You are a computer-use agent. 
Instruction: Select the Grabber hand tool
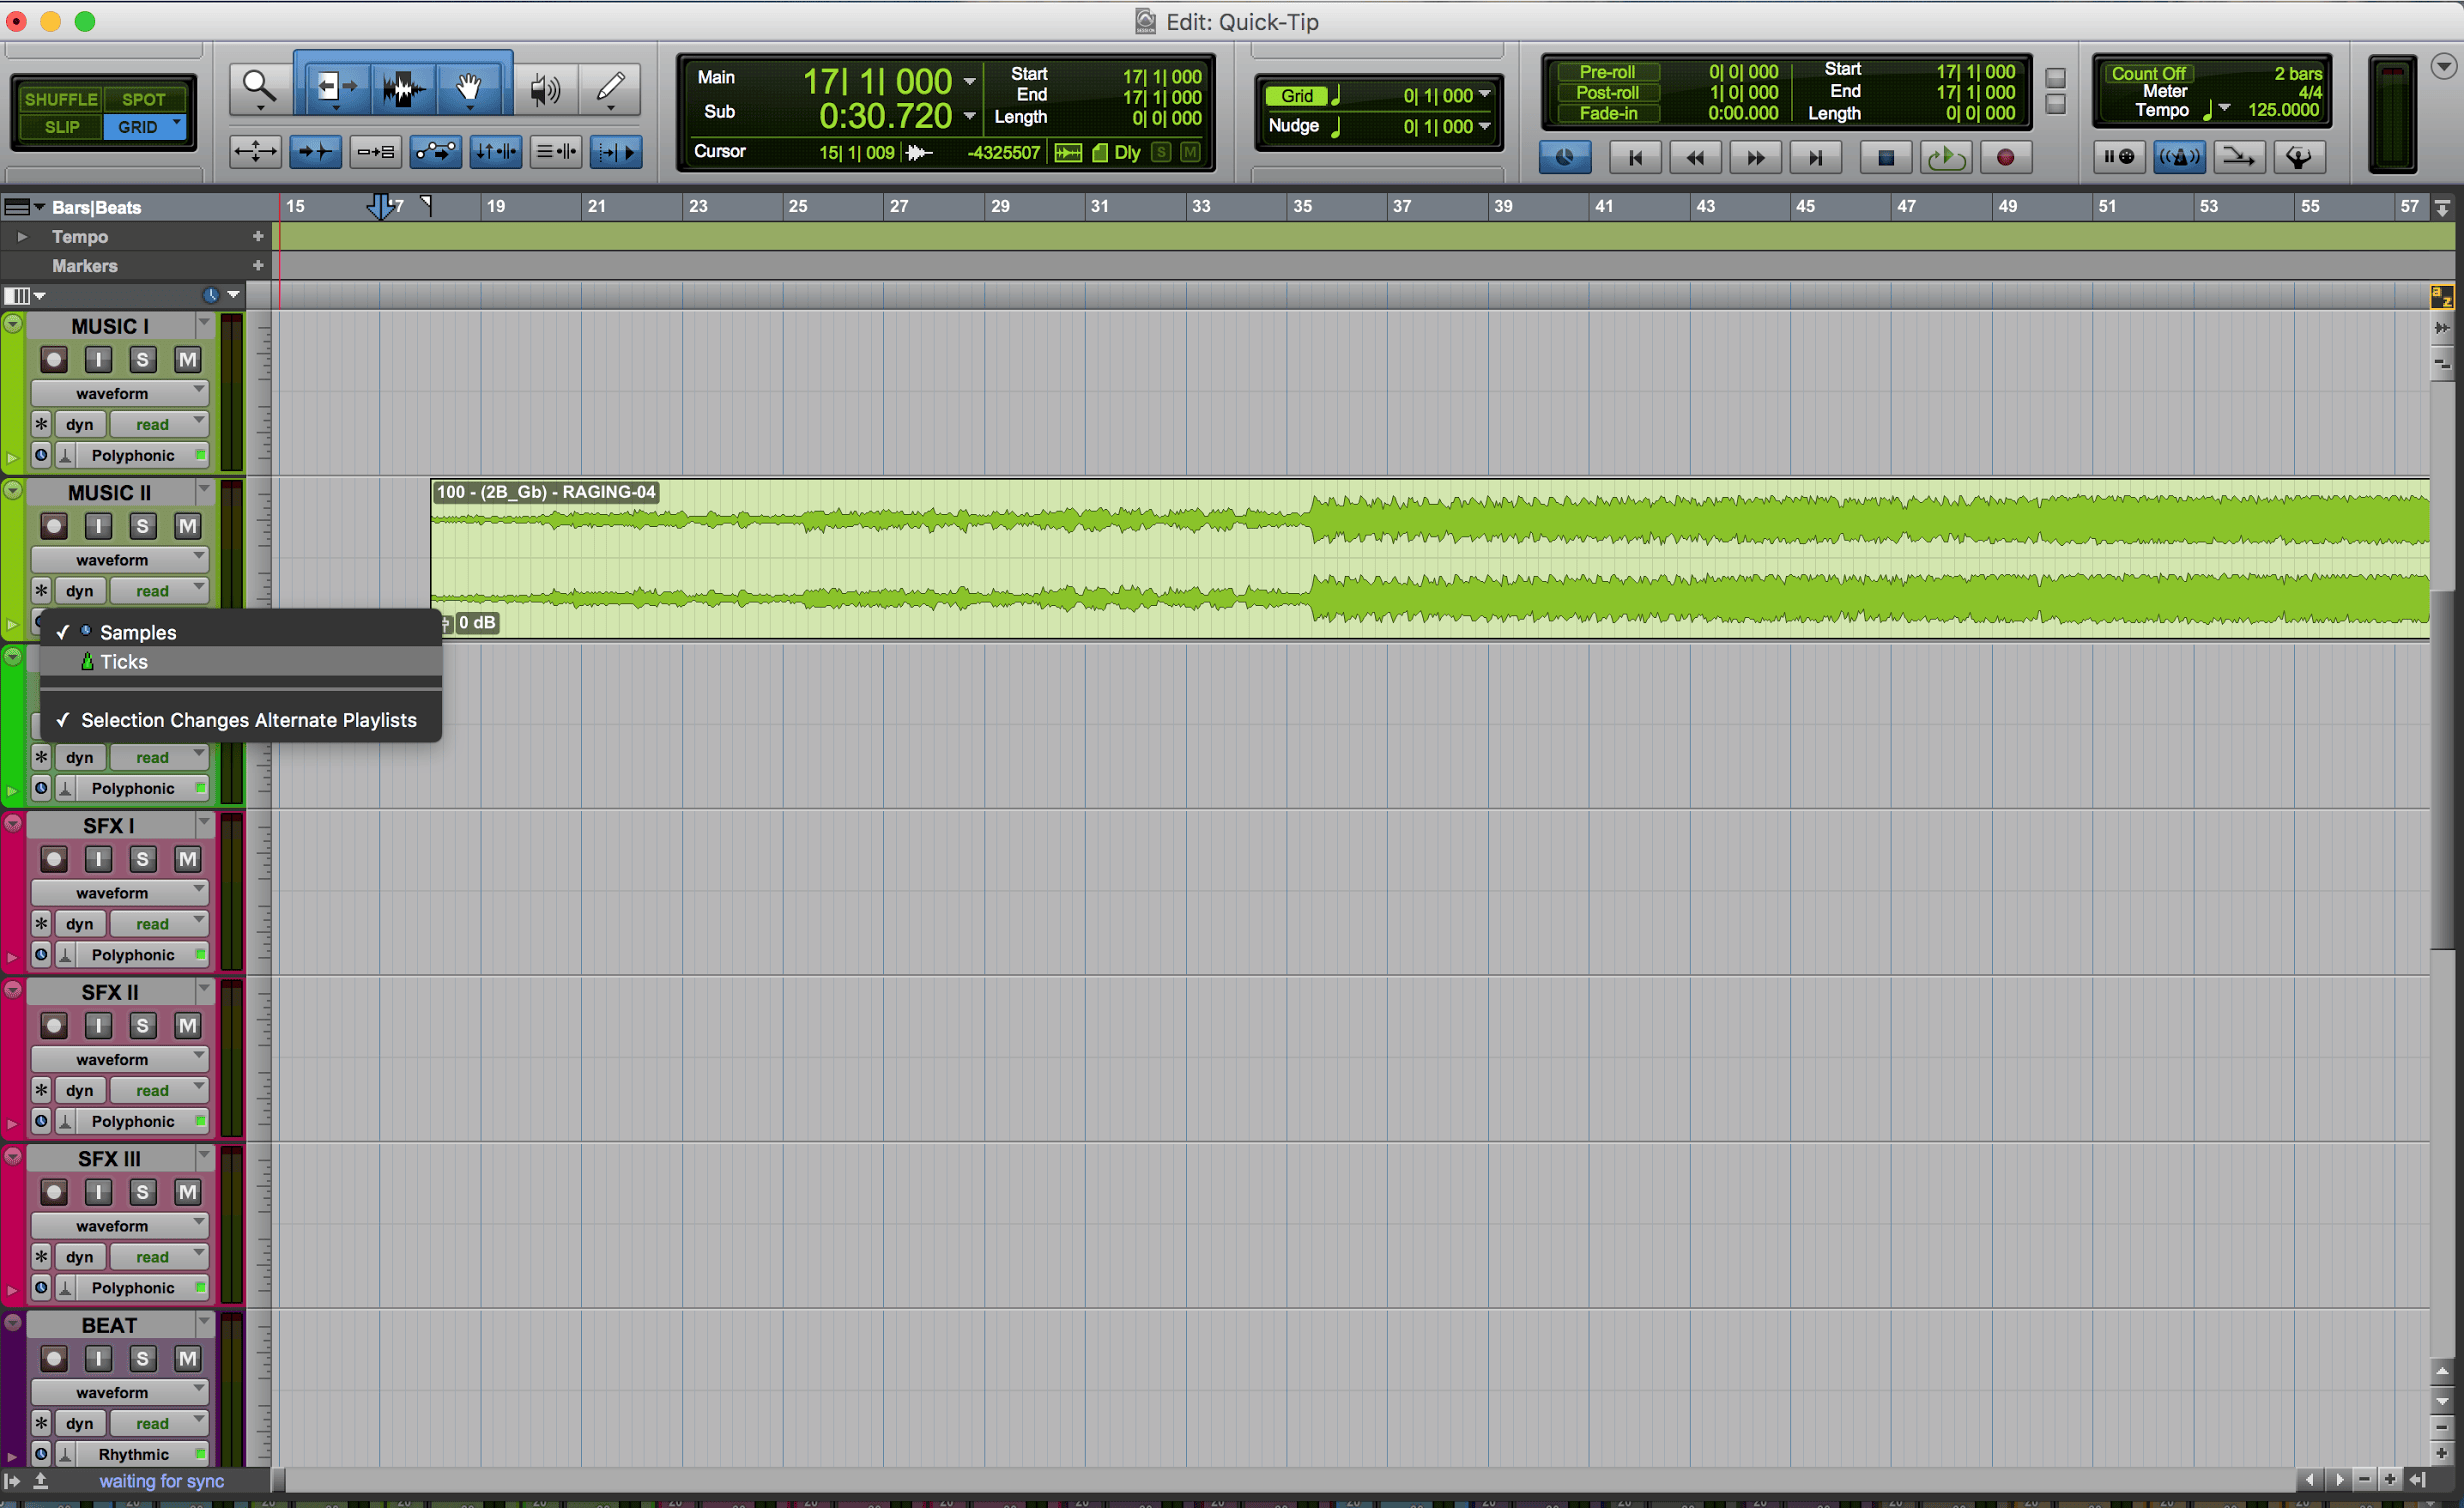(468, 88)
